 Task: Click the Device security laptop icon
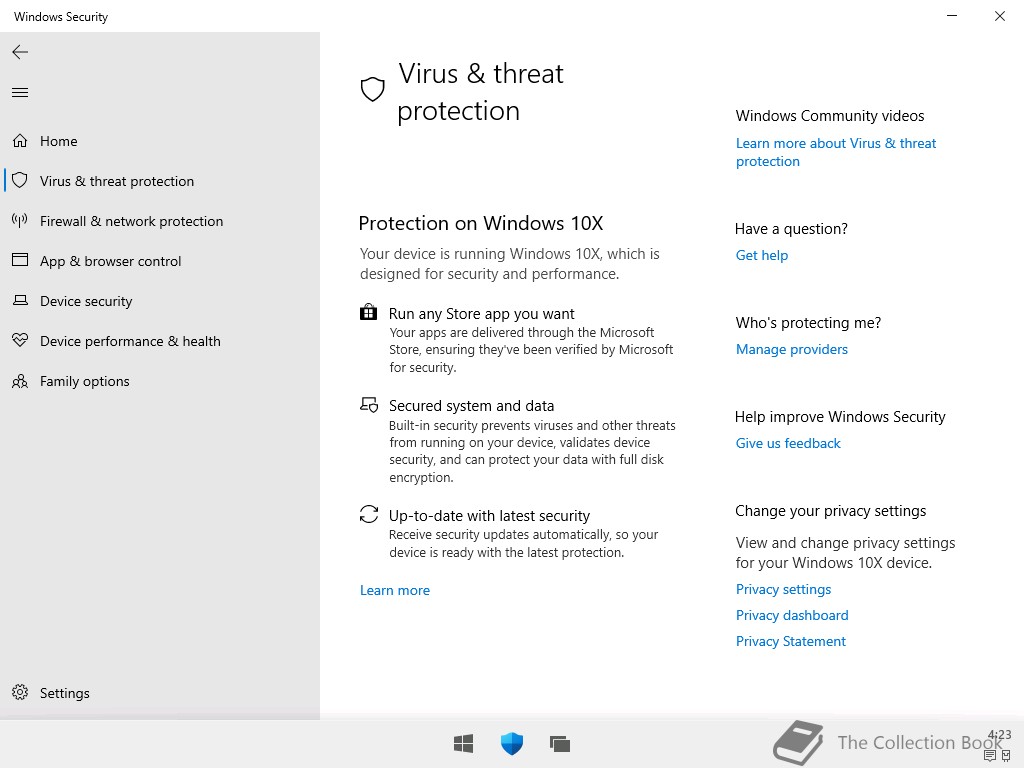pyautogui.click(x=20, y=300)
